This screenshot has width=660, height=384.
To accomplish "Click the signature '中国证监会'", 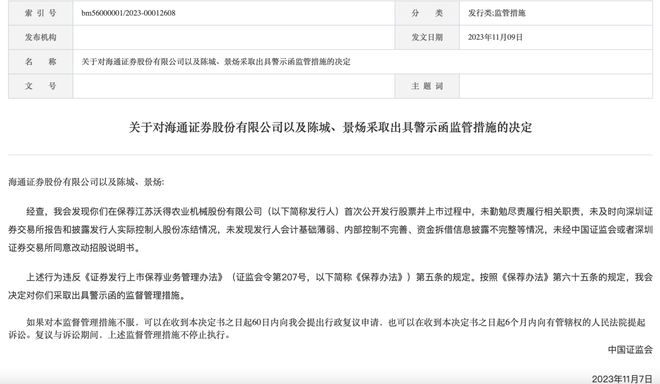I will (630, 349).
